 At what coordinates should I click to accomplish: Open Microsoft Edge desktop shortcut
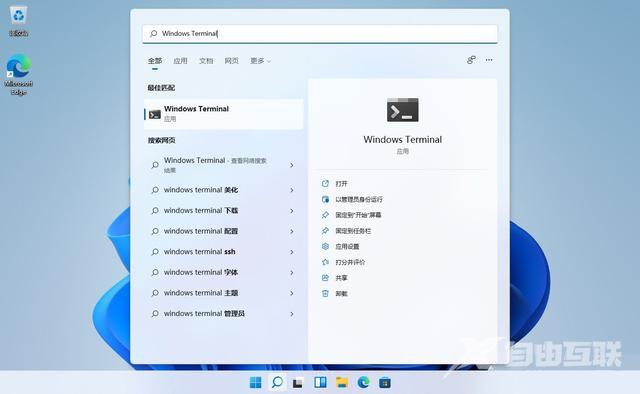18,75
